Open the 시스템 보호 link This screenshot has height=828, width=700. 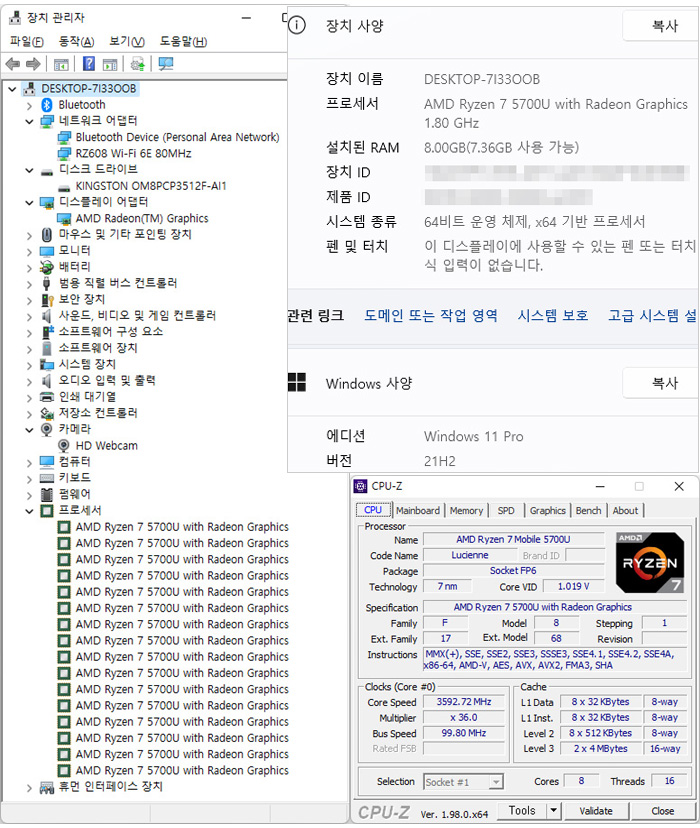tap(553, 316)
